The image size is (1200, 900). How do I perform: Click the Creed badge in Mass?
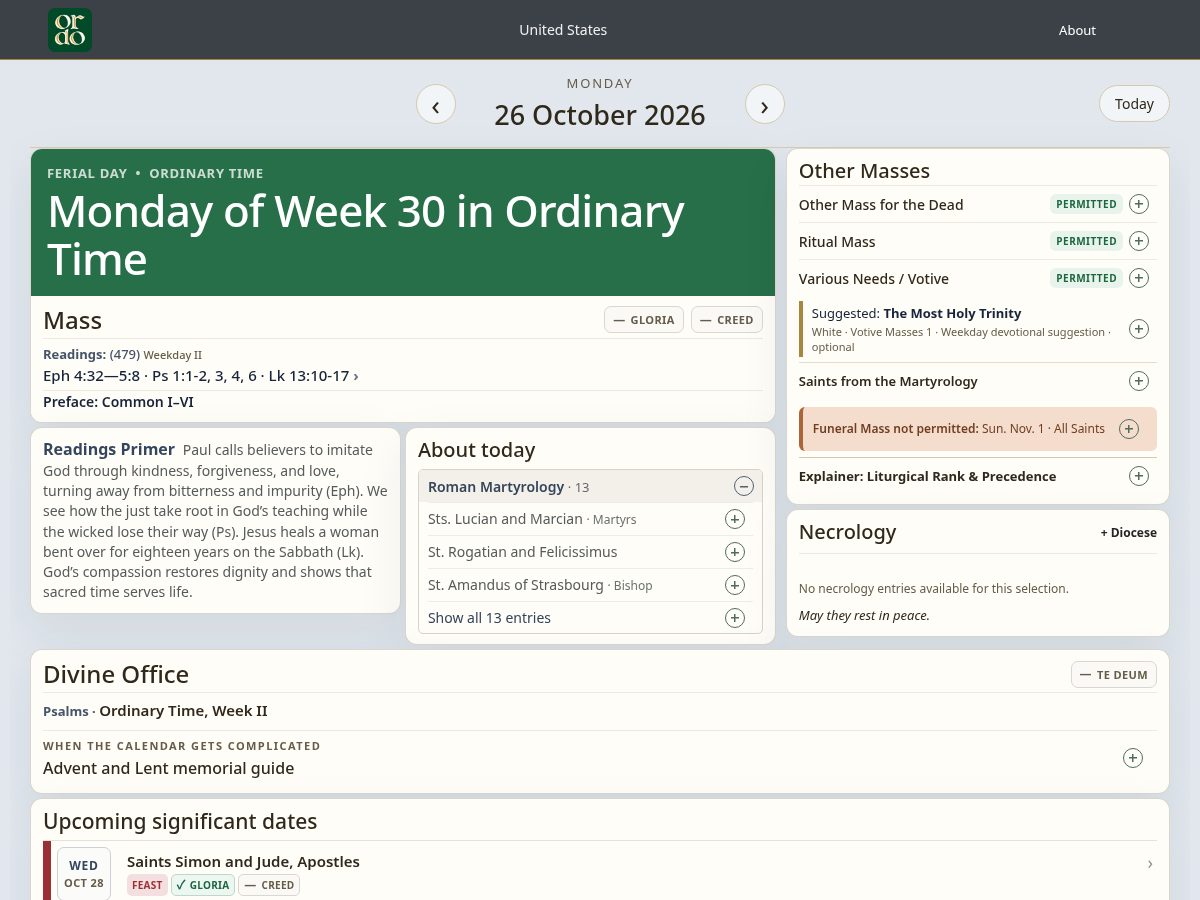[x=727, y=320]
